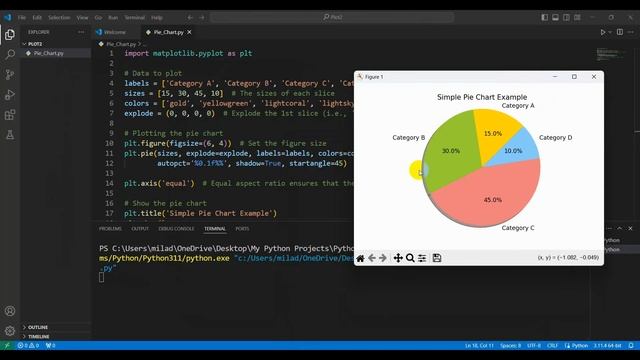Switch to the PROBLEMS panel tab
This screenshot has height=360, width=640.
(x=110, y=229)
